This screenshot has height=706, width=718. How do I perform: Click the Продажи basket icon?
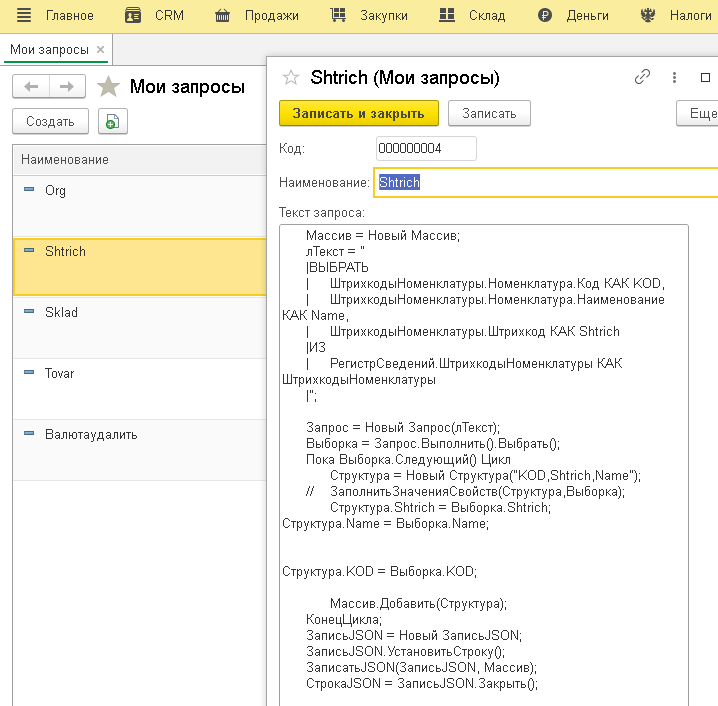click(x=223, y=16)
